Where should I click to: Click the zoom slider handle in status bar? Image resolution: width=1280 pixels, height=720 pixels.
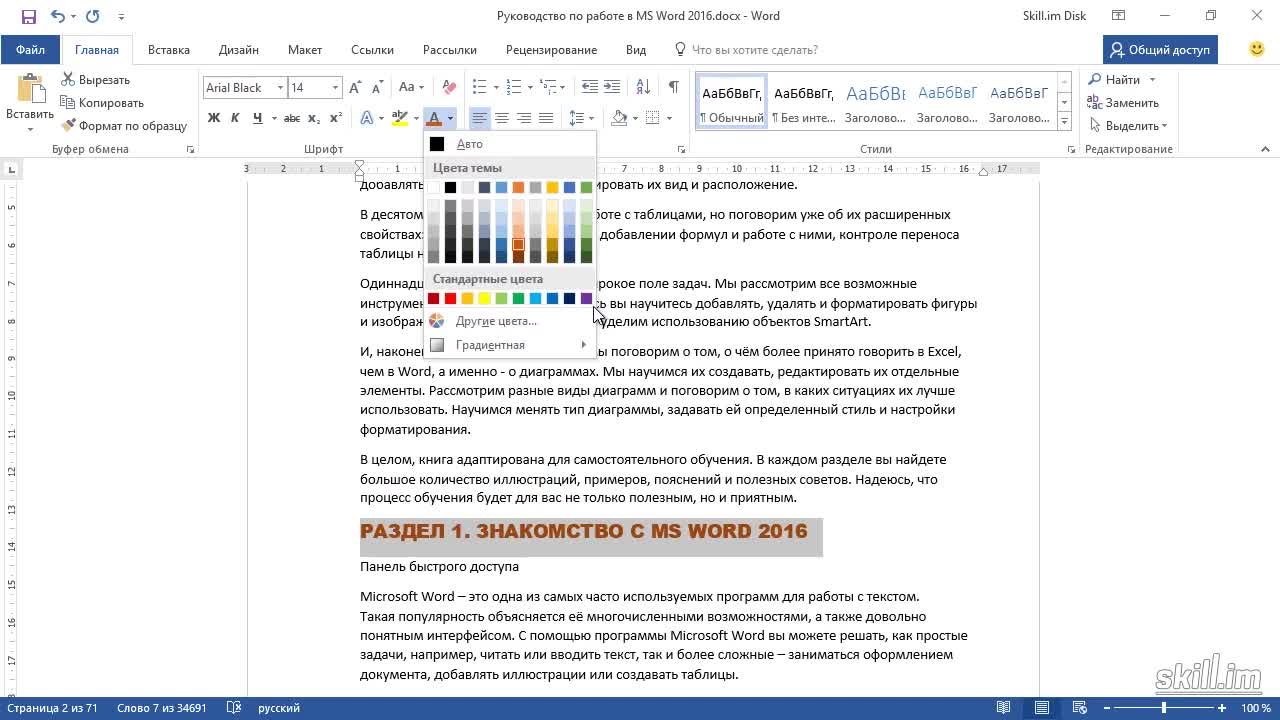tap(1163, 708)
